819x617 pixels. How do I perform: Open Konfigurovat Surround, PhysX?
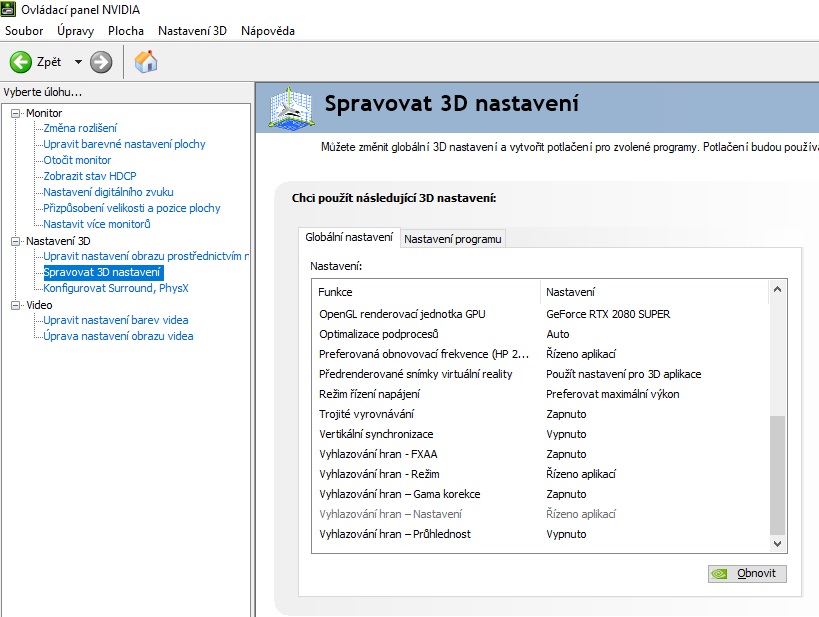pyautogui.click(x=116, y=288)
